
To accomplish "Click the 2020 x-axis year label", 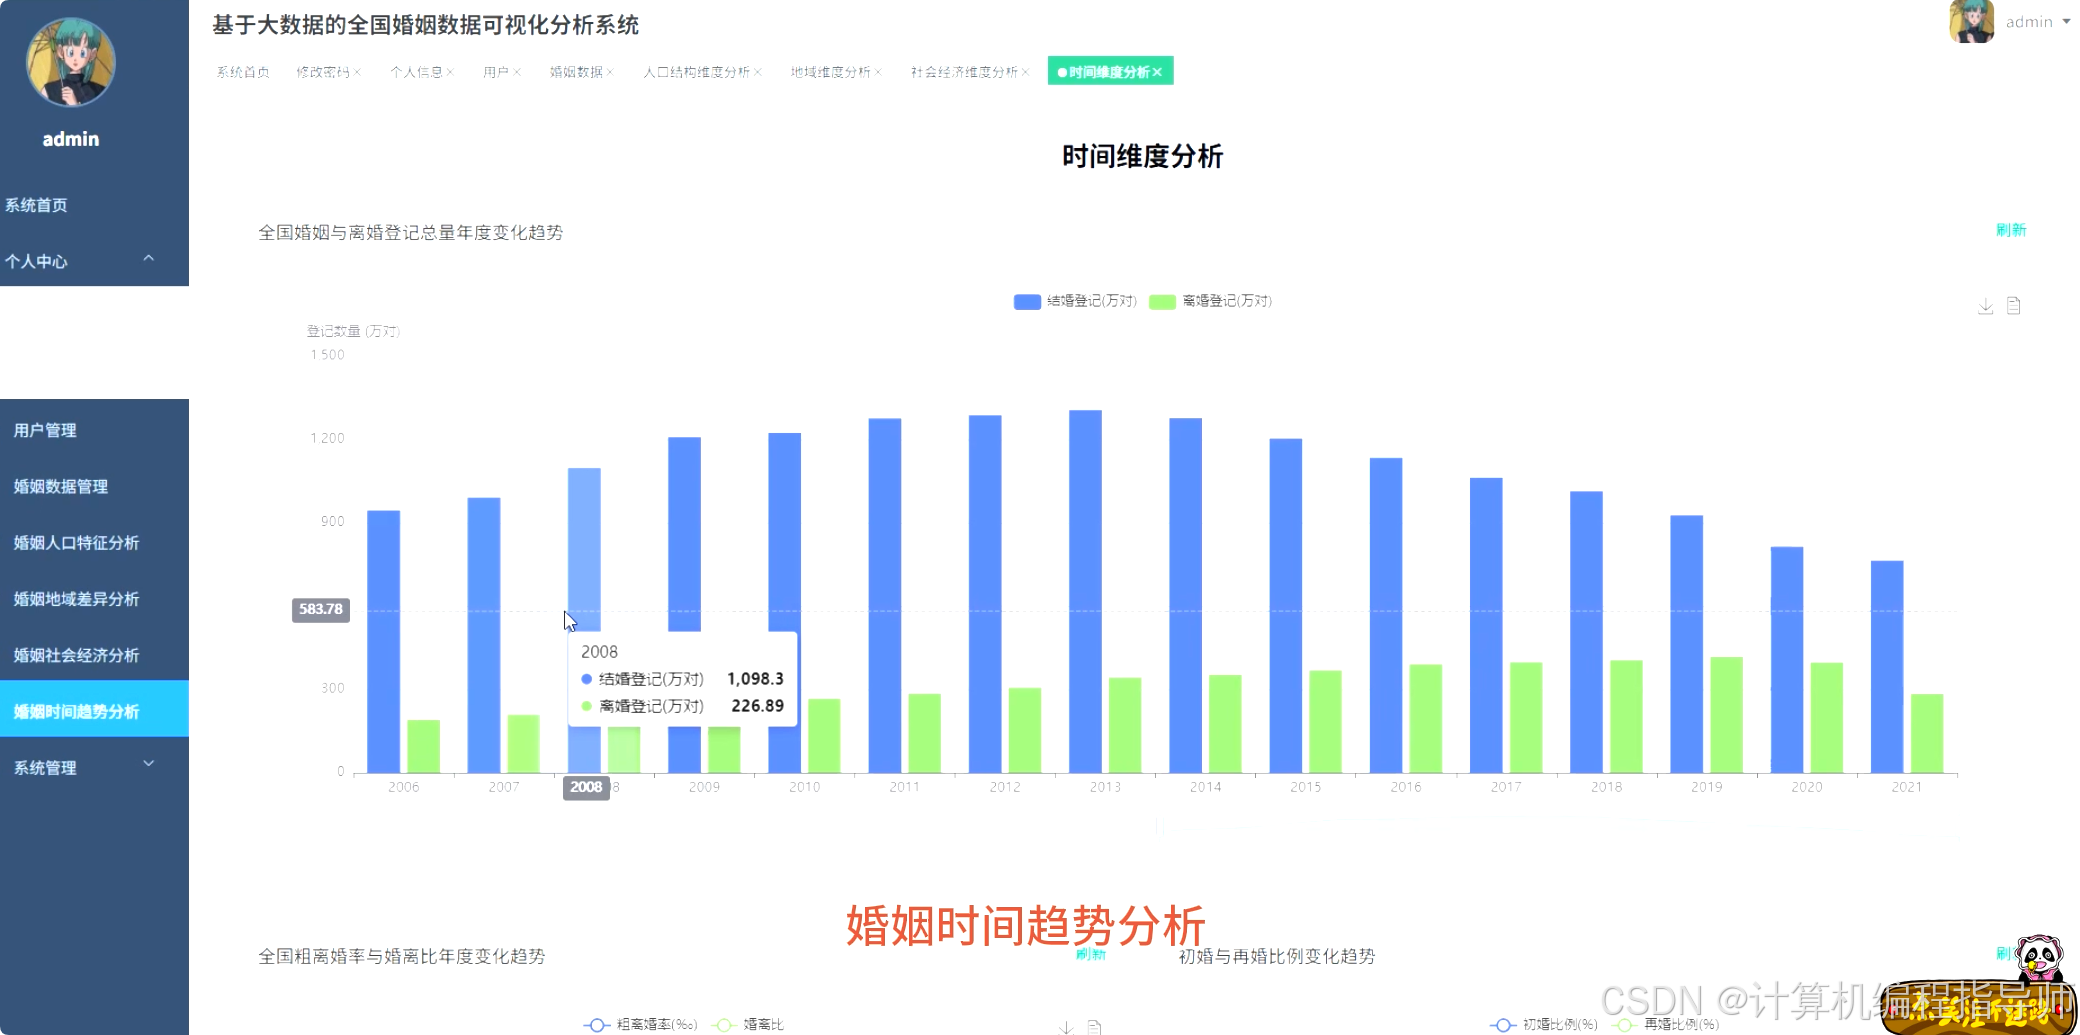I will coord(1806,787).
